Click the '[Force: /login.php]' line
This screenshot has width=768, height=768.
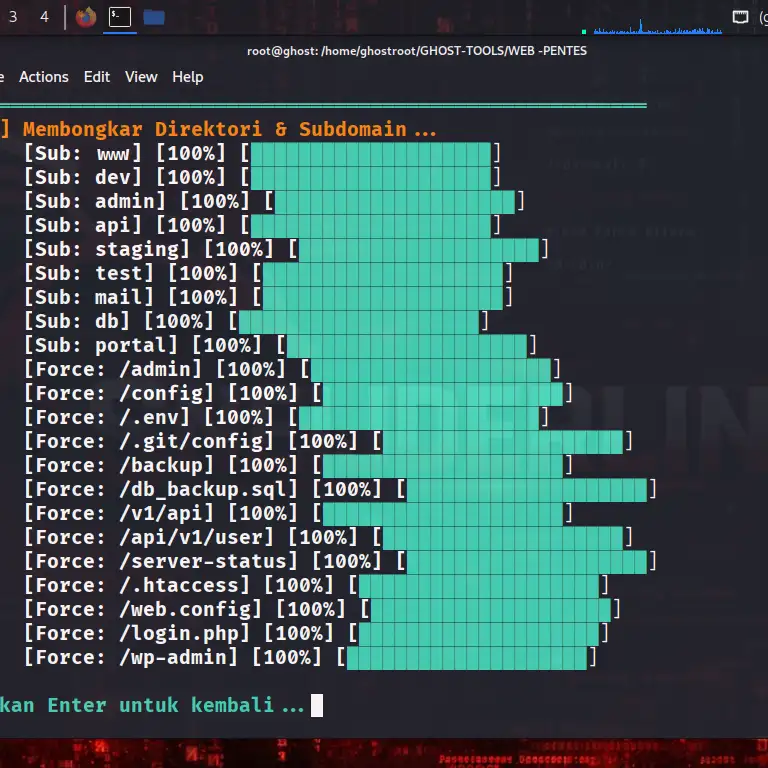[316, 633]
